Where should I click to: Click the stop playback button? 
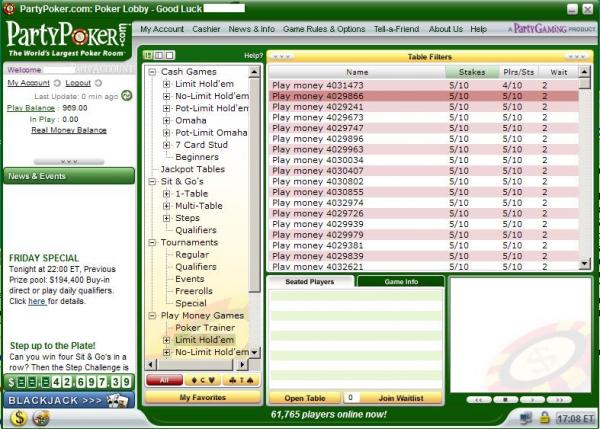click(505, 400)
